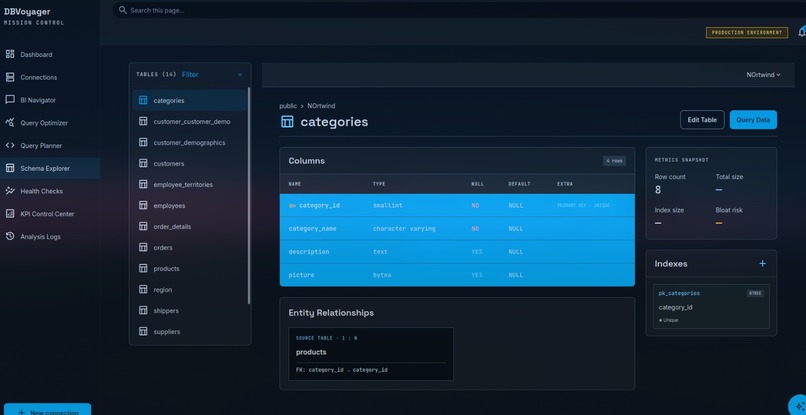Click the products relationship card
Screen dimensions: 806x415
tap(371, 354)
